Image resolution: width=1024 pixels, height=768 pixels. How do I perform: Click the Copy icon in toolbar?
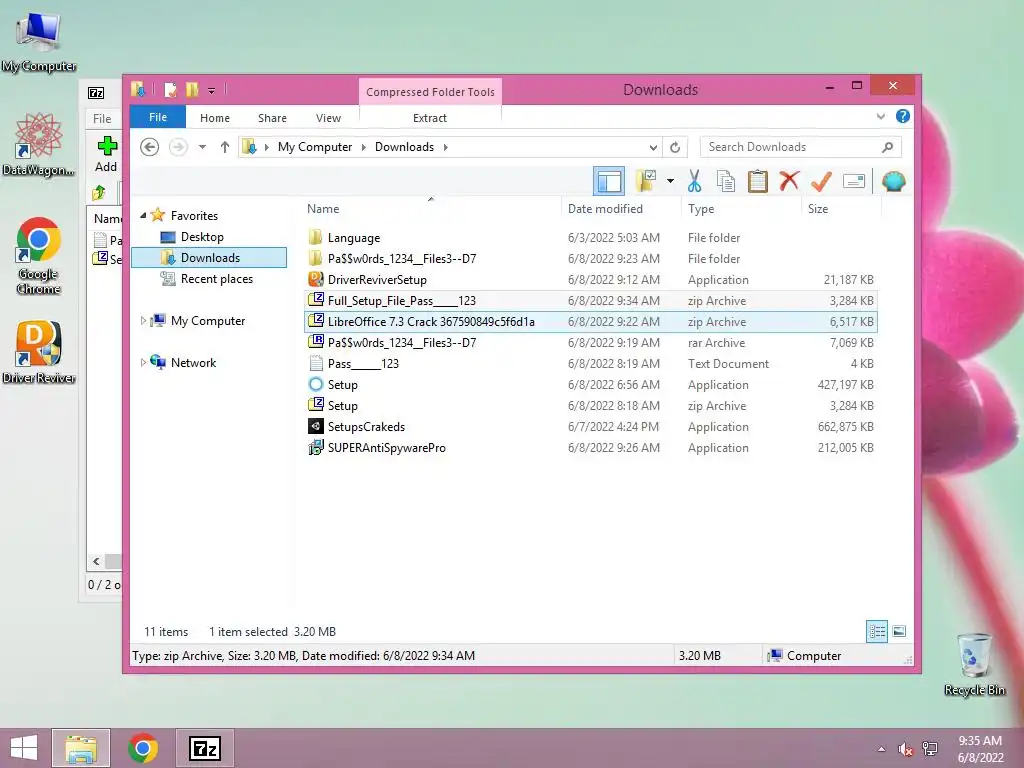pos(726,181)
